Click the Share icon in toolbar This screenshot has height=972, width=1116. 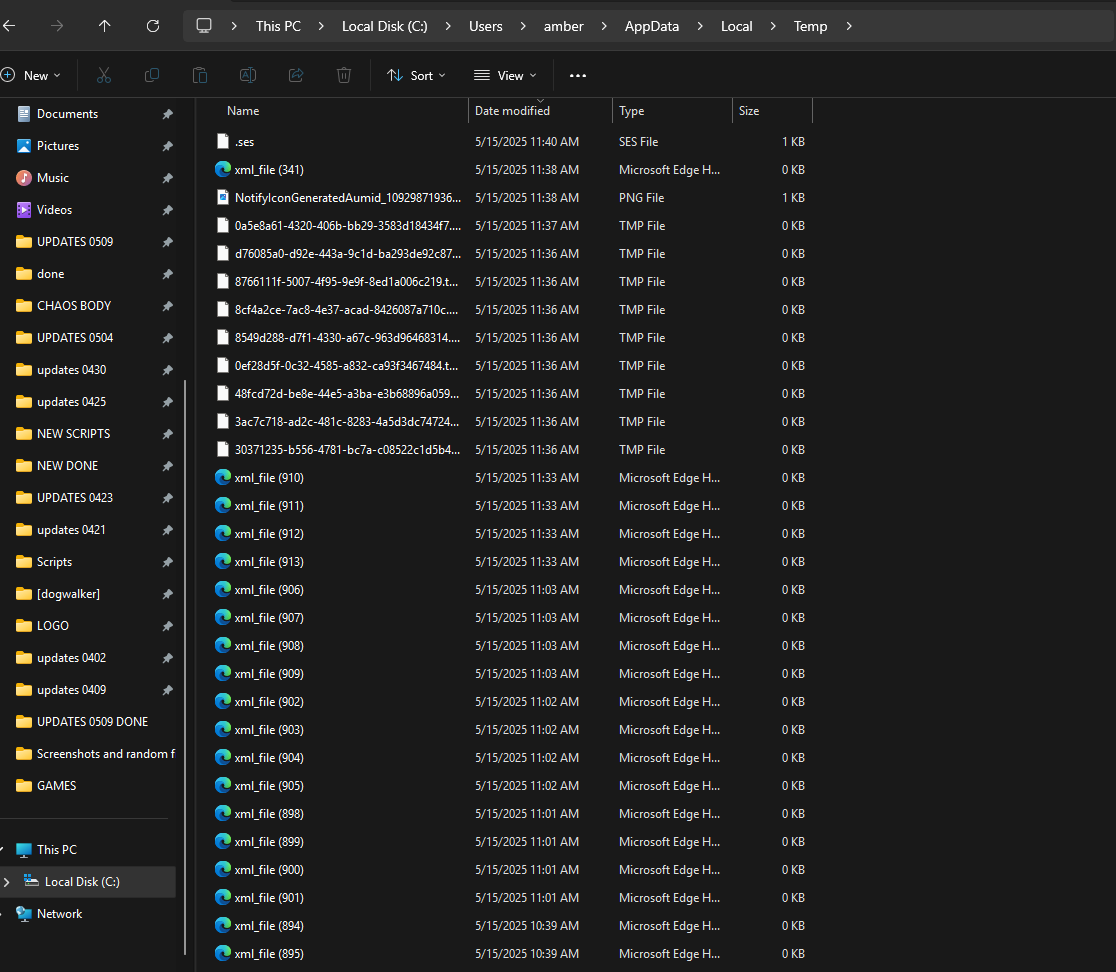coord(296,75)
